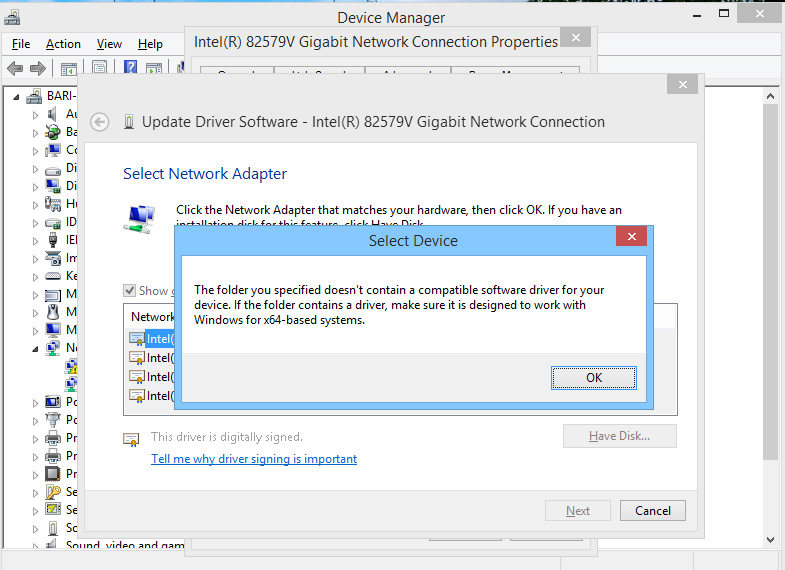
Task: Close the Intel 82579V Properties window
Action: pyautogui.click(x=576, y=38)
